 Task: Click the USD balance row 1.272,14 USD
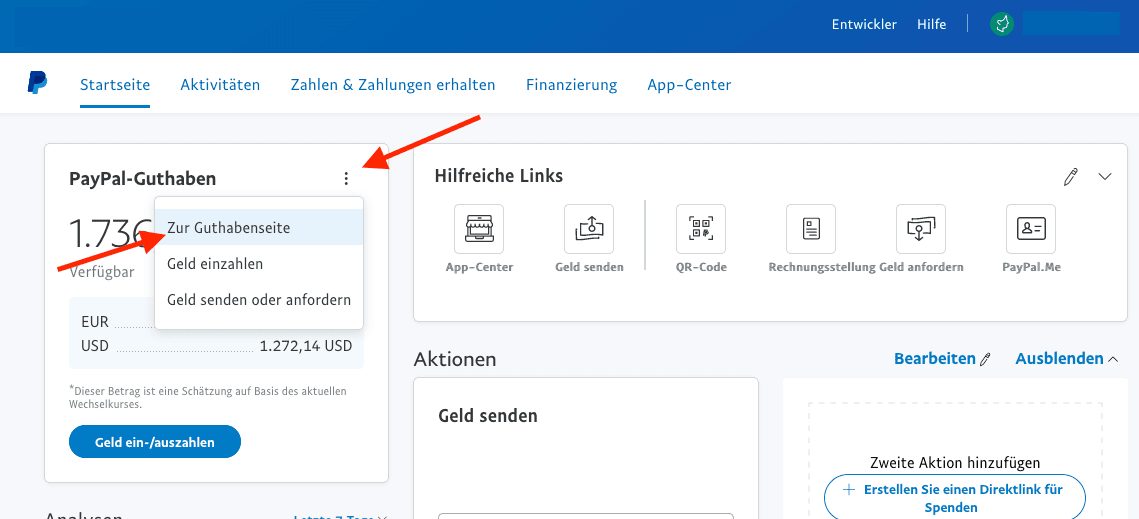point(216,346)
